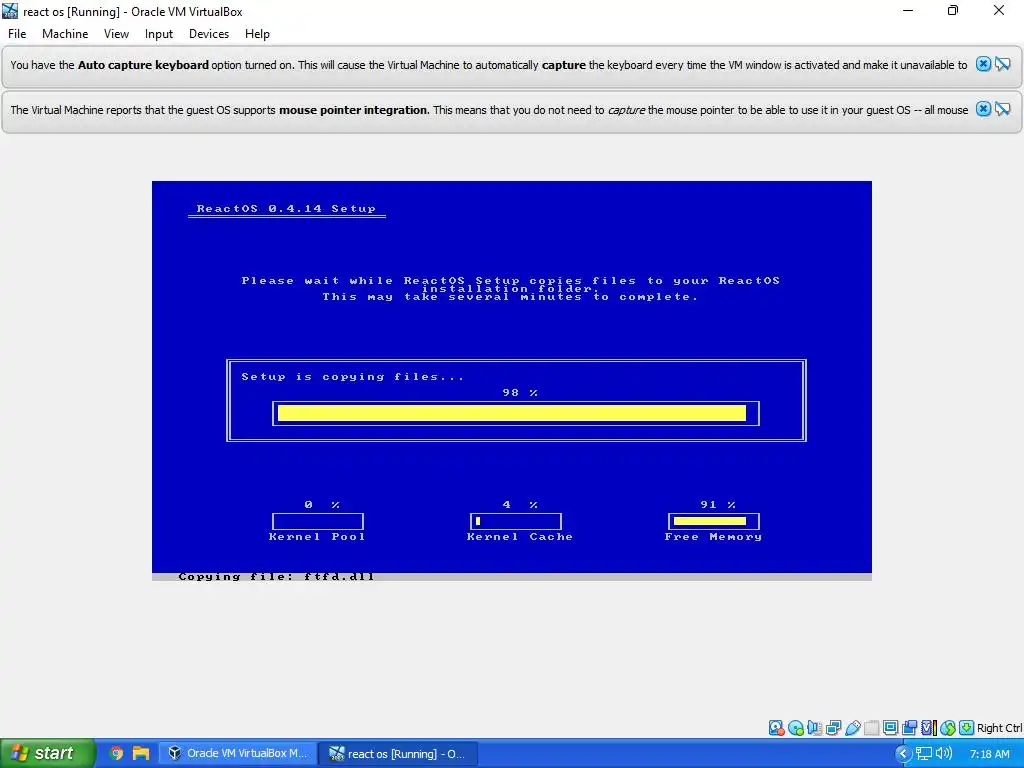The width and height of the screenshot is (1024, 768).
Task: Click the recording status icon
Action: tap(909, 728)
